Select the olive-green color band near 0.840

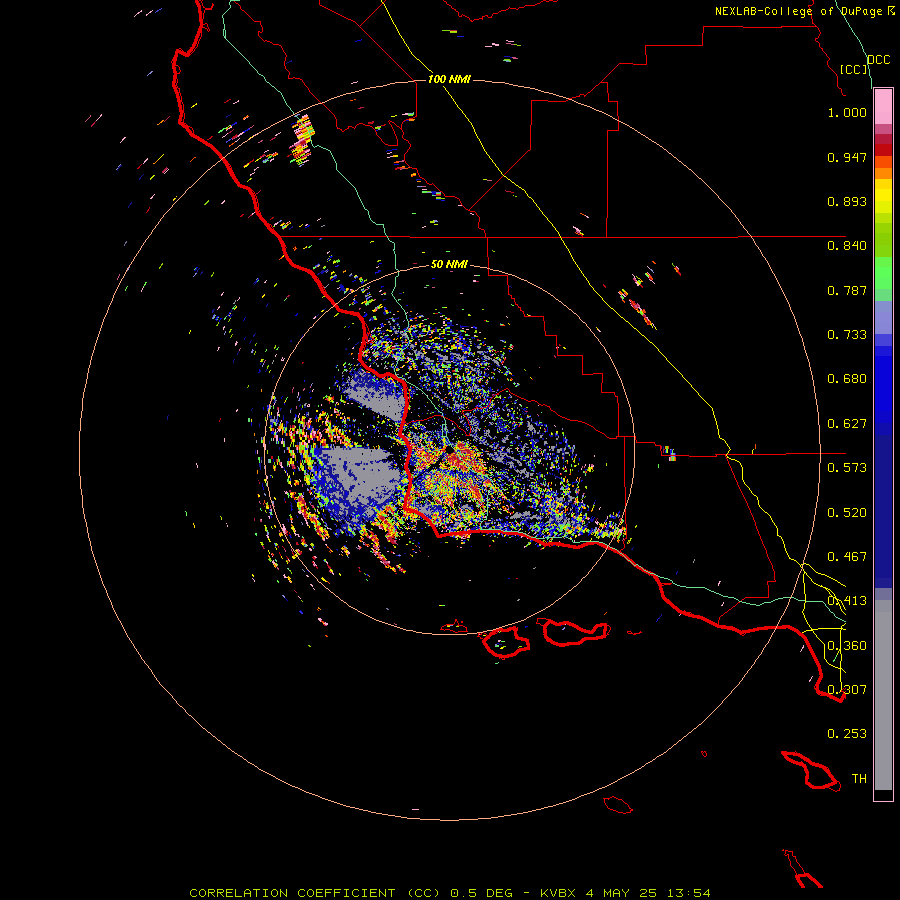pos(883,240)
